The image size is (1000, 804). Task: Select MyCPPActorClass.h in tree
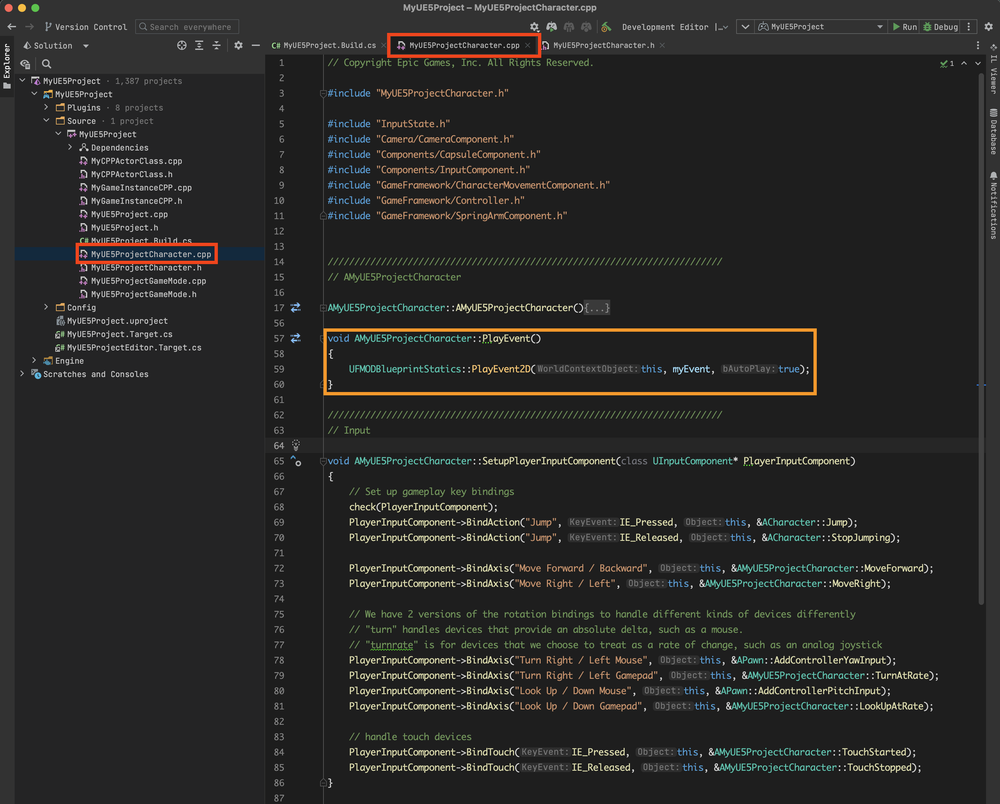(x=126, y=174)
